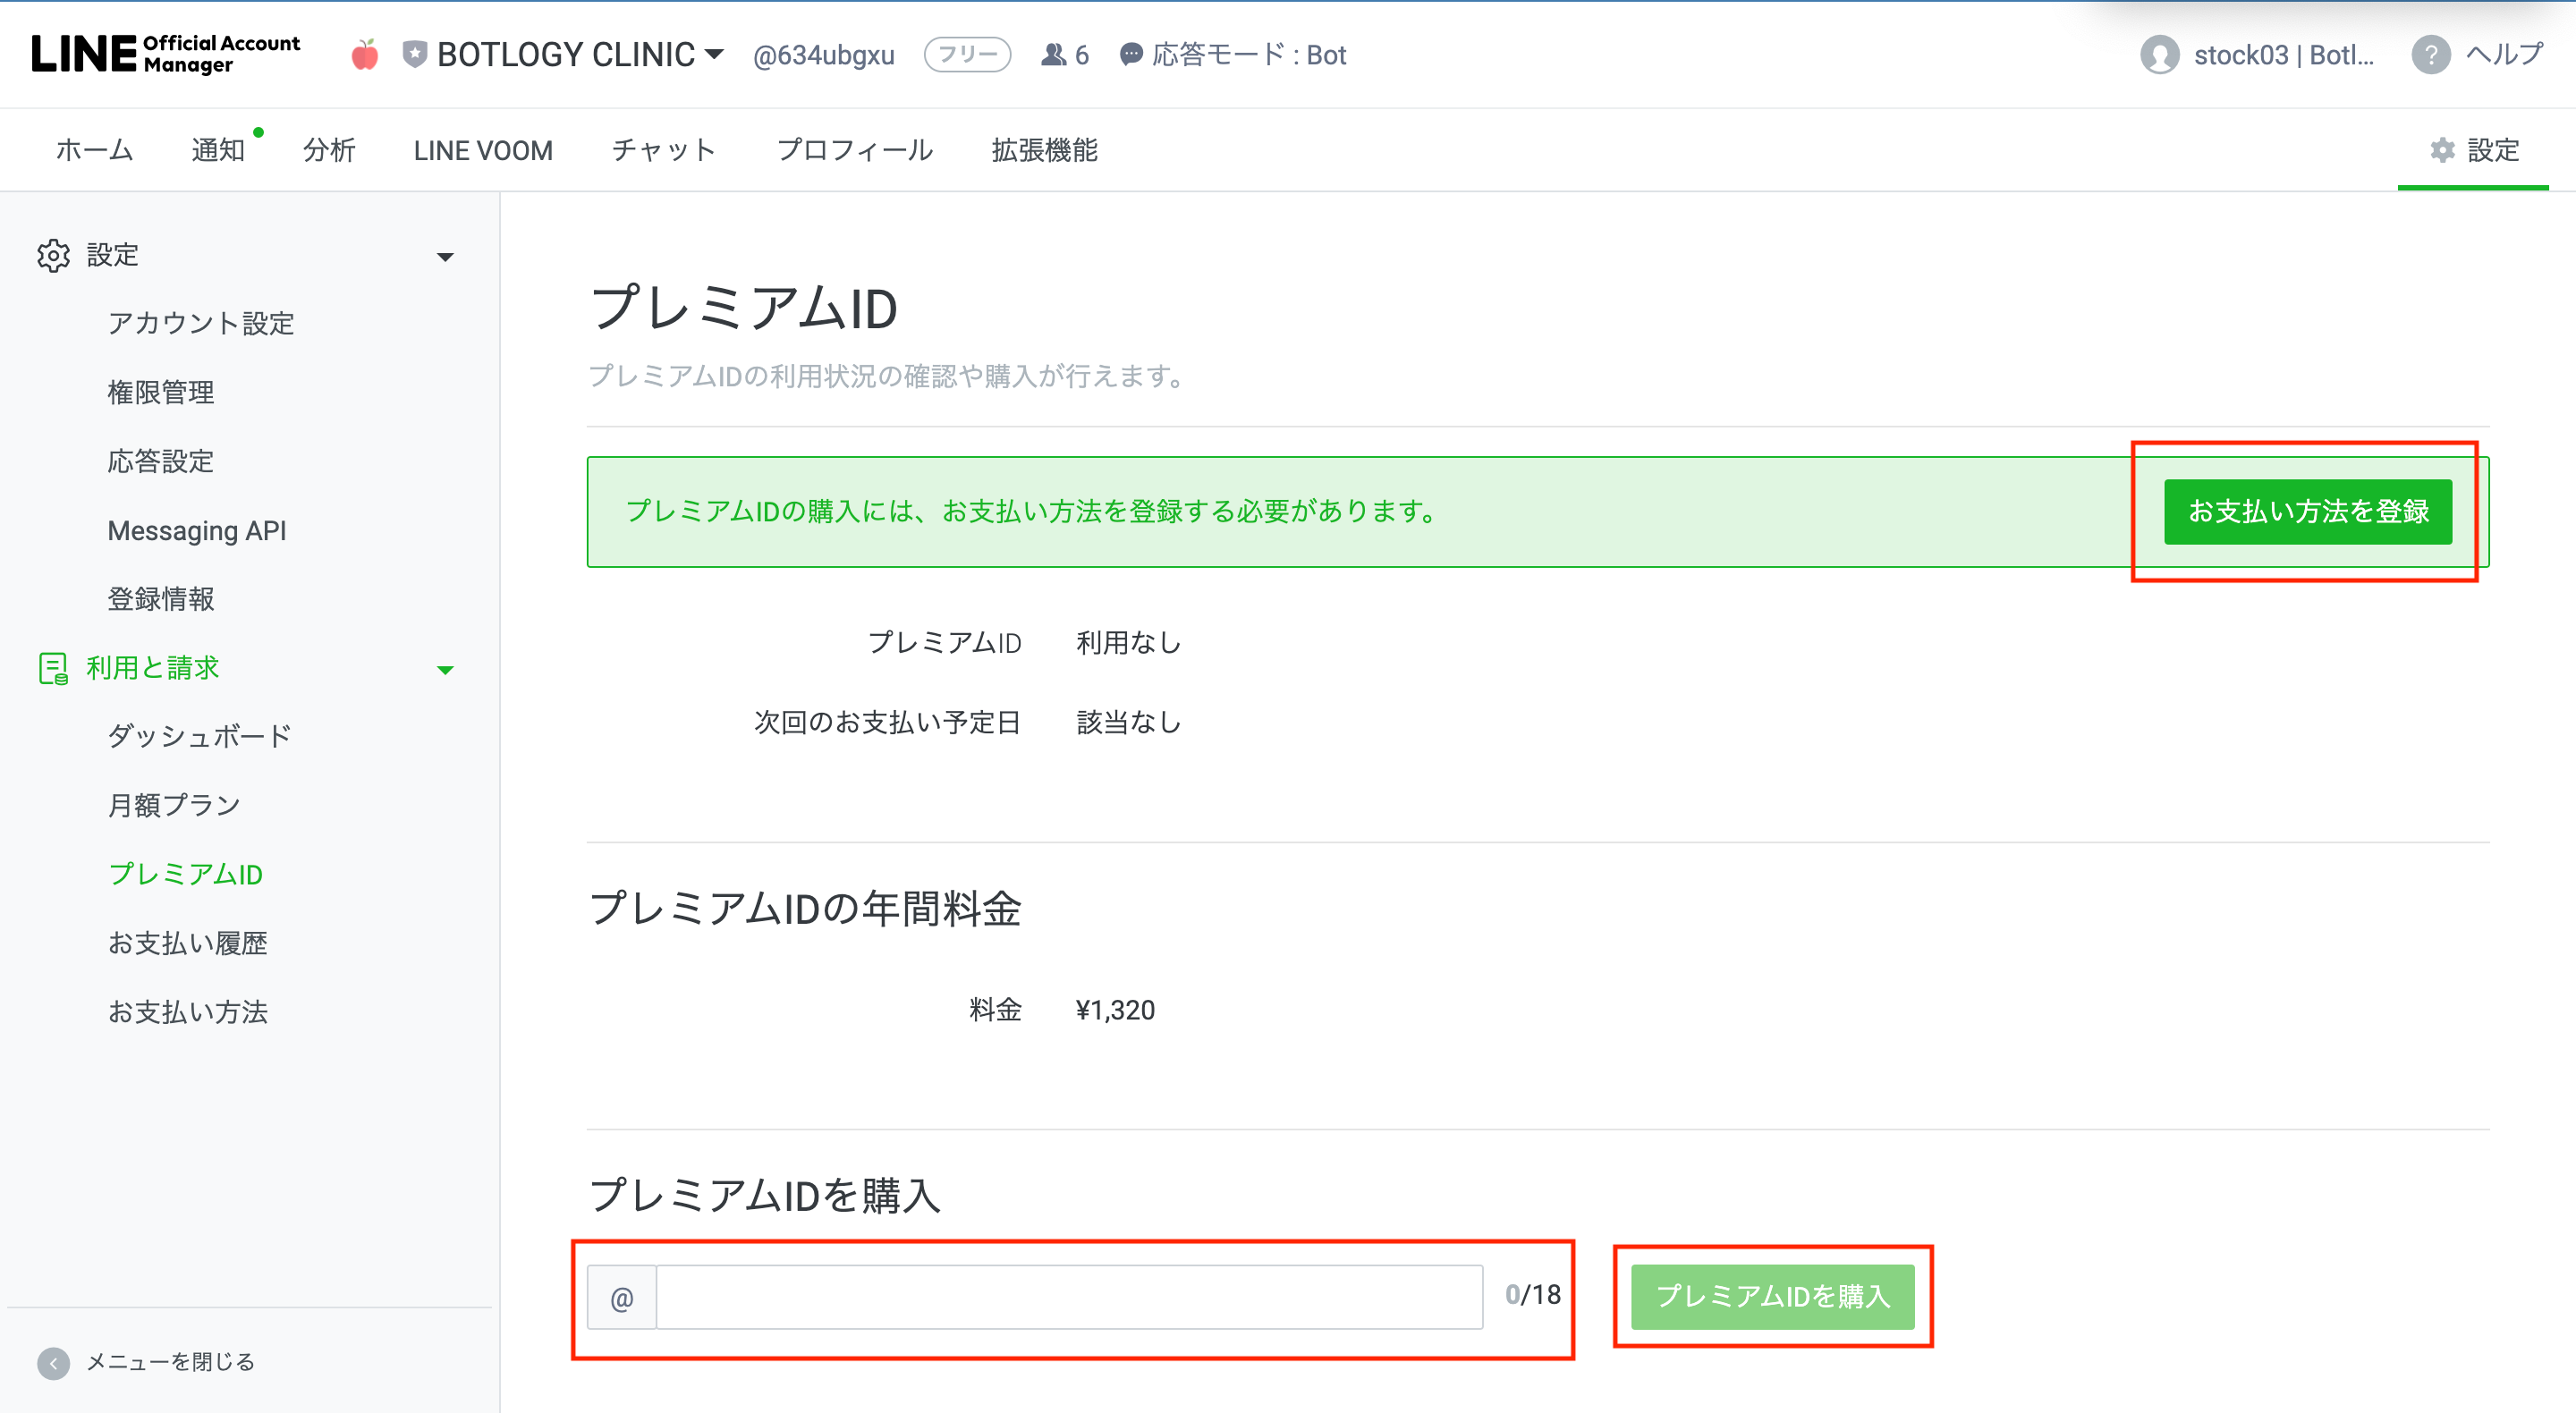The height and width of the screenshot is (1413, 2576).
Task: Click the apple account avatar icon
Action: [x=365, y=54]
